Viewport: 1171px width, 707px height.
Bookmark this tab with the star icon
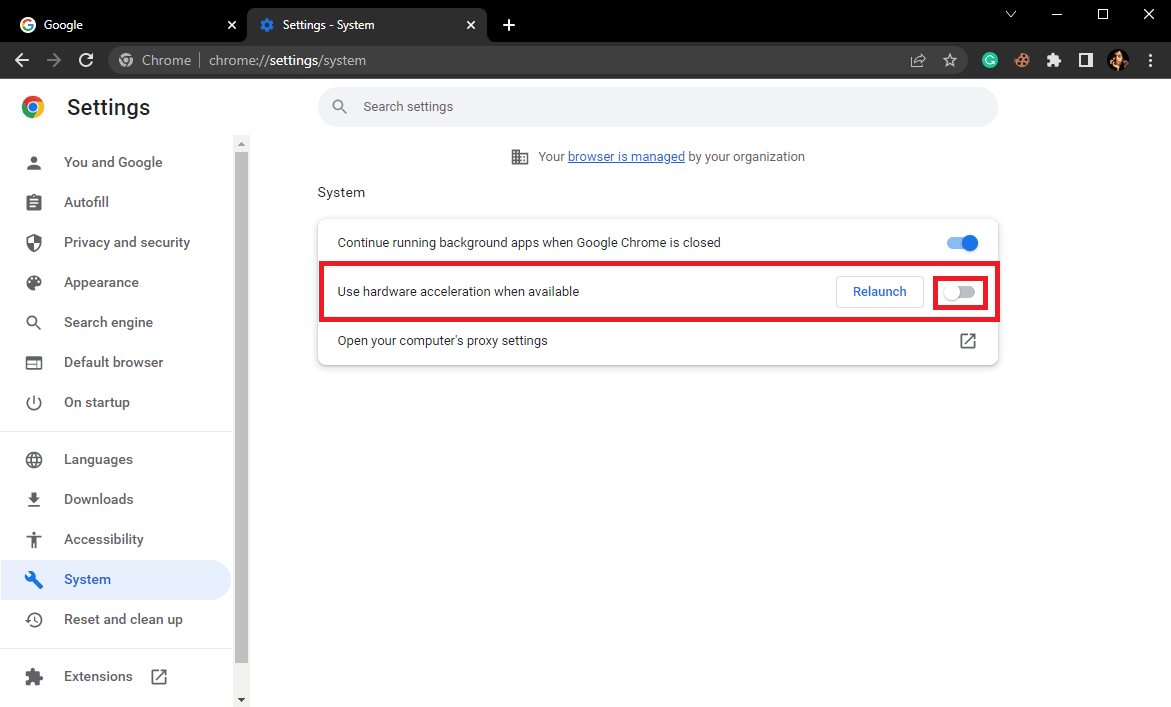950,60
